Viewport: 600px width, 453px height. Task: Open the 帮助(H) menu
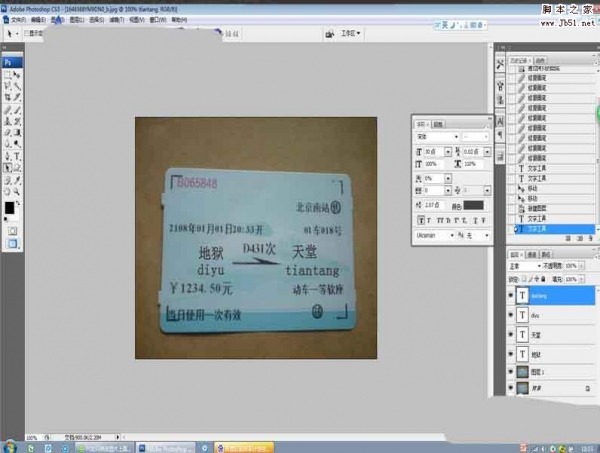pos(179,20)
